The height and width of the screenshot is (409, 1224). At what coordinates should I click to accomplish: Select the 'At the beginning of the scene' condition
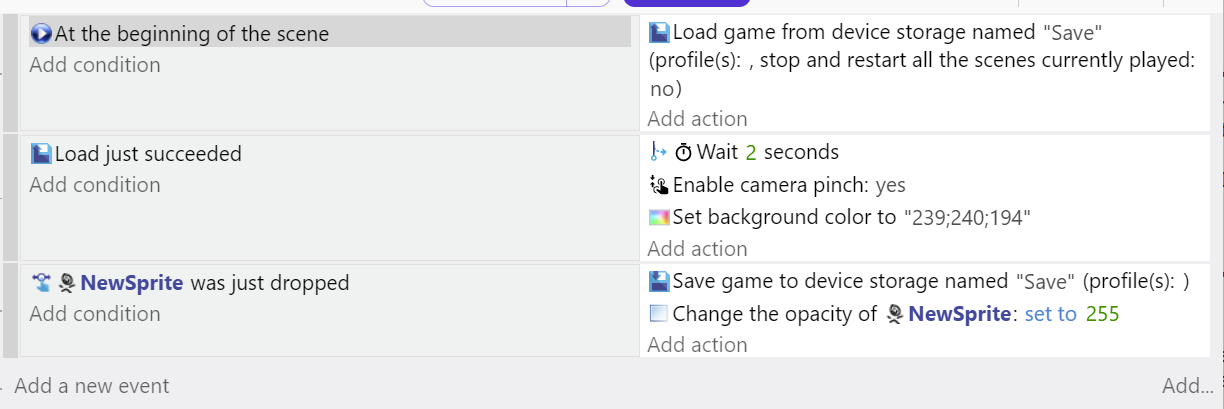coord(192,34)
